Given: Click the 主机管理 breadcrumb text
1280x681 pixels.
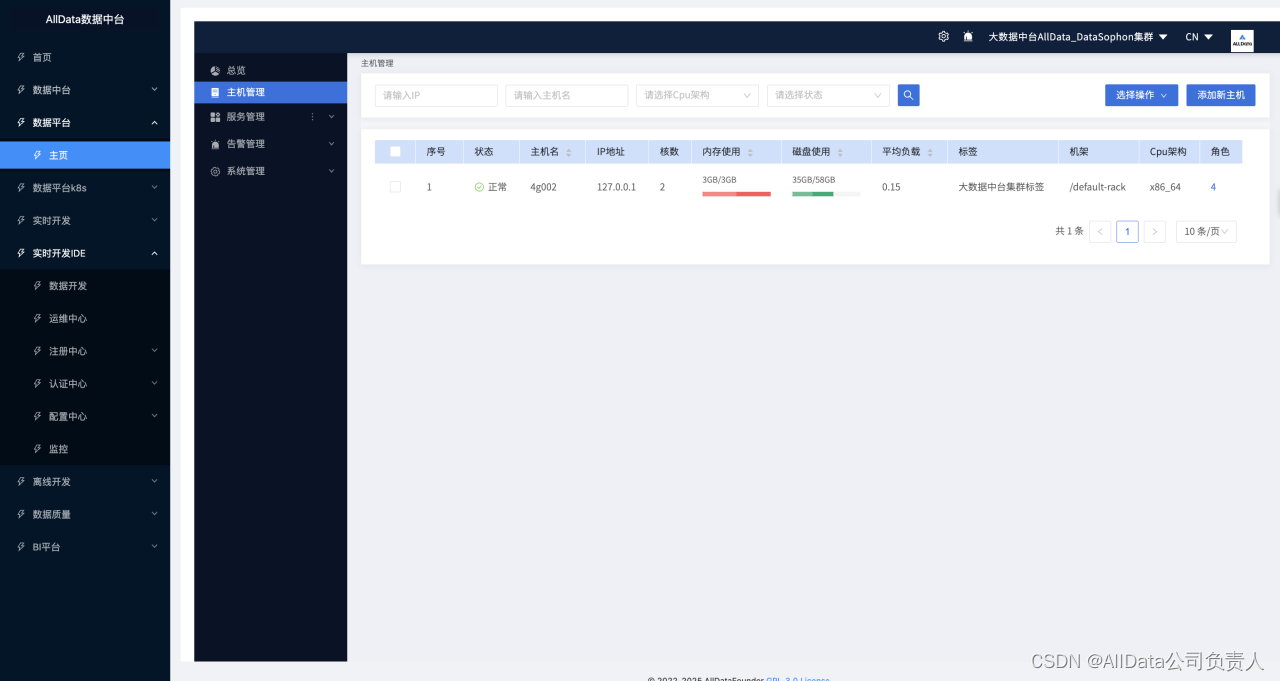Looking at the screenshot, I should tap(378, 63).
